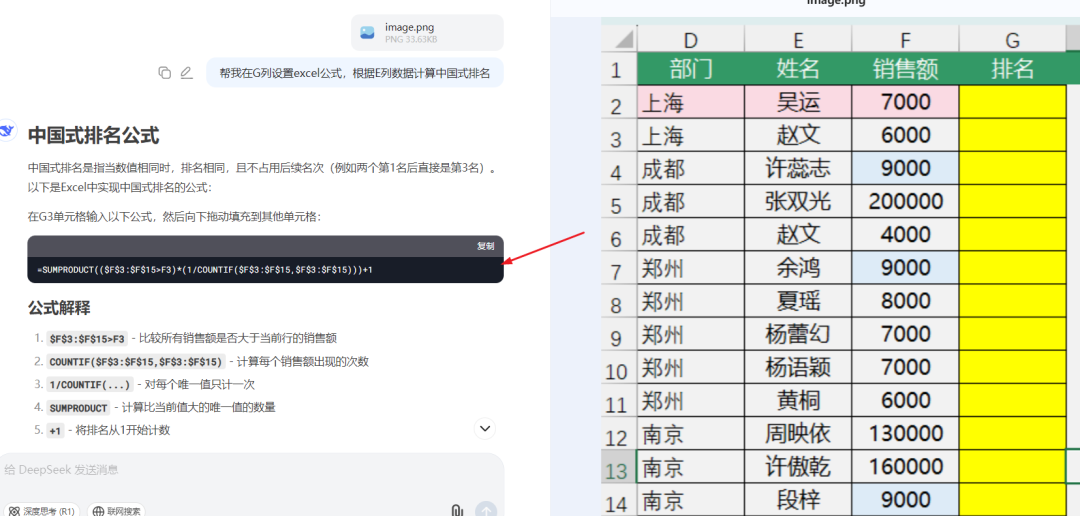This screenshot has width=1080, height=516.
Task: Click the cell with name 许傲乾
Action: pyautogui.click(x=798, y=466)
